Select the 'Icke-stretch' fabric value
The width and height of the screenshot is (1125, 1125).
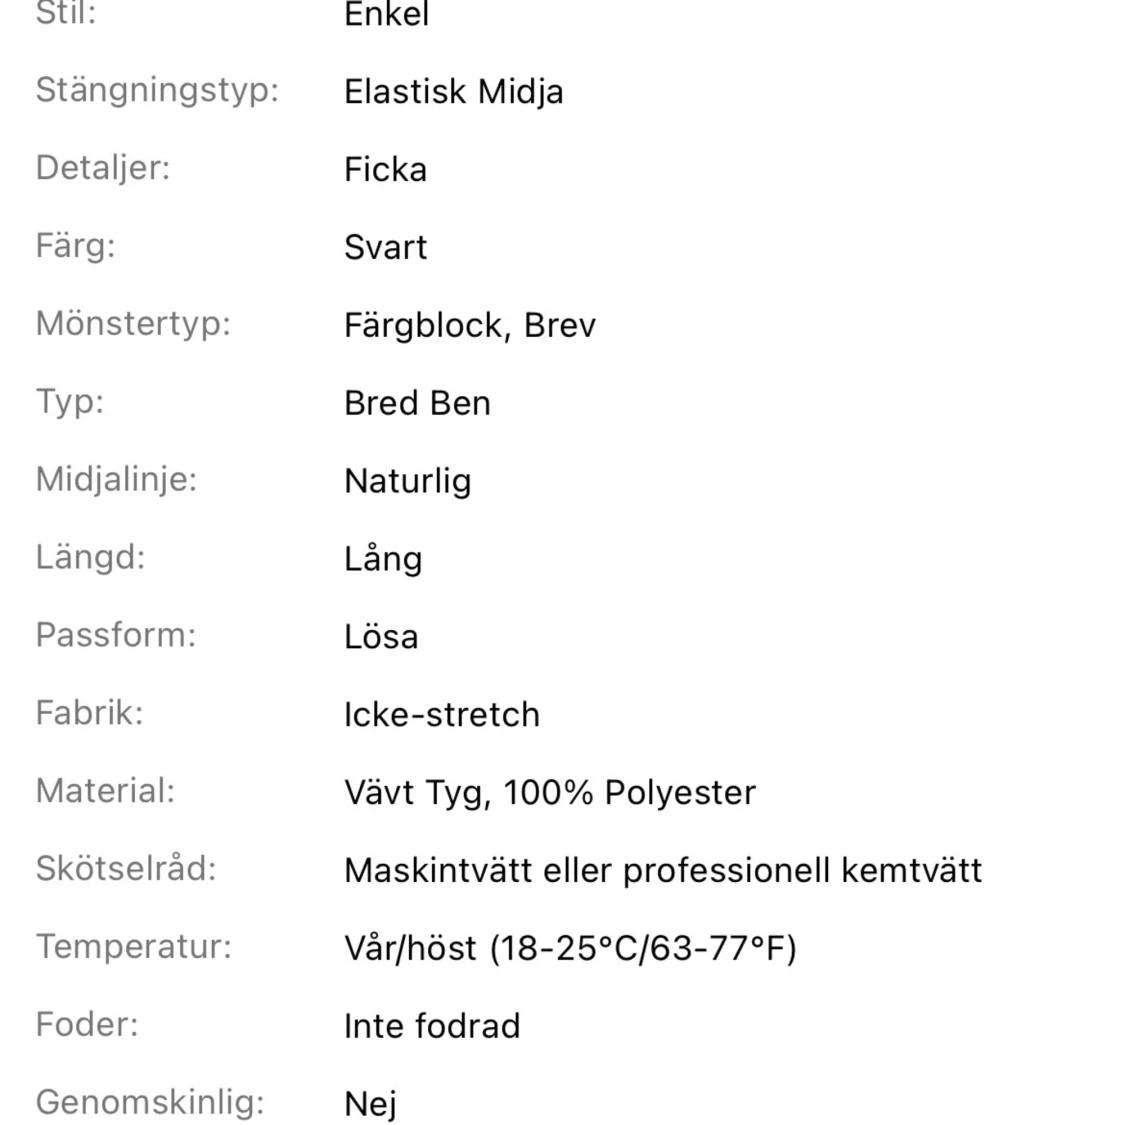(x=442, y=715)
